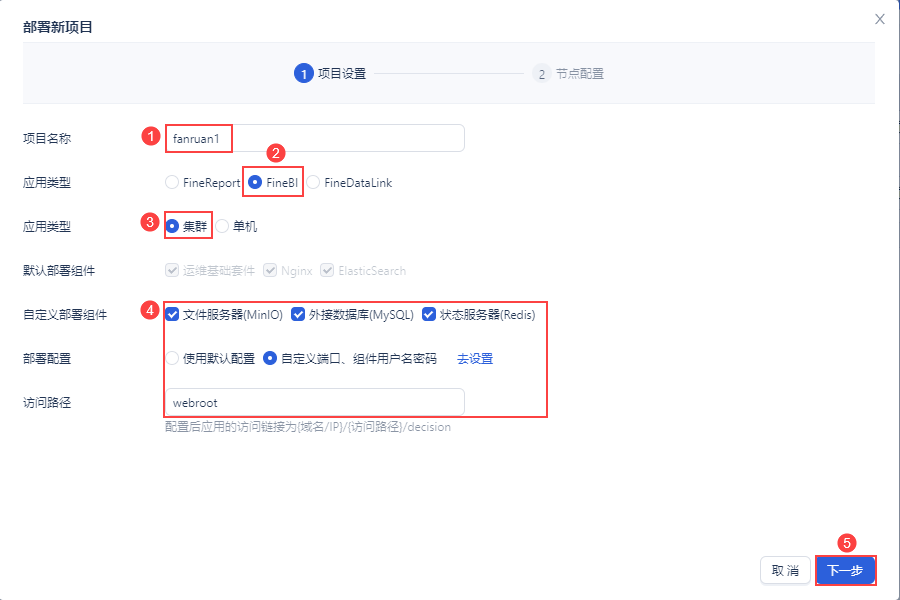Click the 取消 button
Screen dimensions: 900x600
785,570
